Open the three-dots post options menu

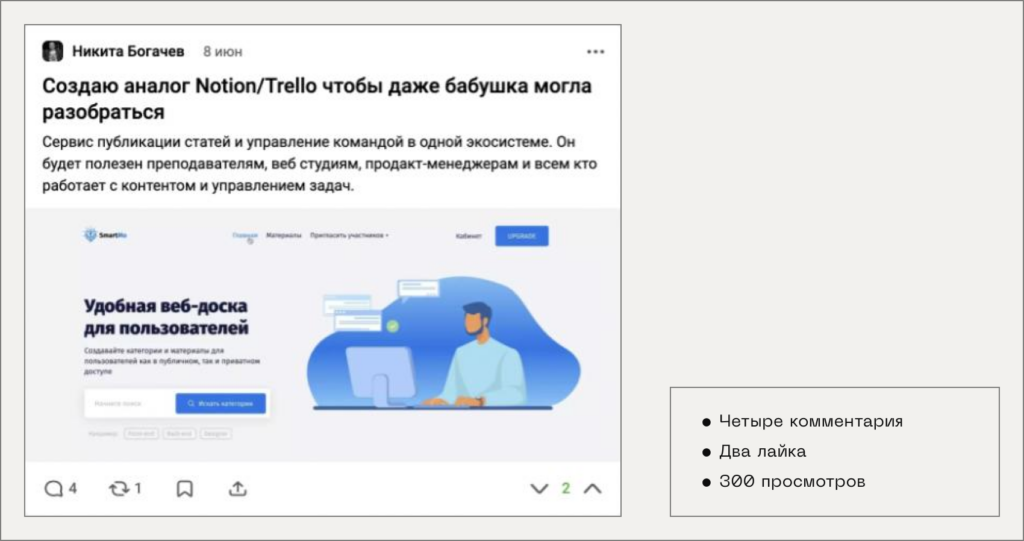coord(595,51)
